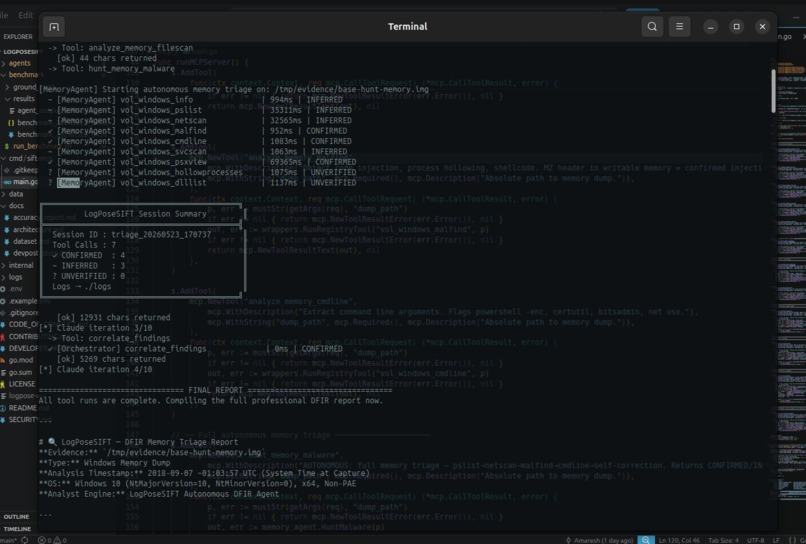The width and height of the screenshot is (806, 544).
Task: Open CONTRIBUTING file in Explorer
Action: click(20, 337)
